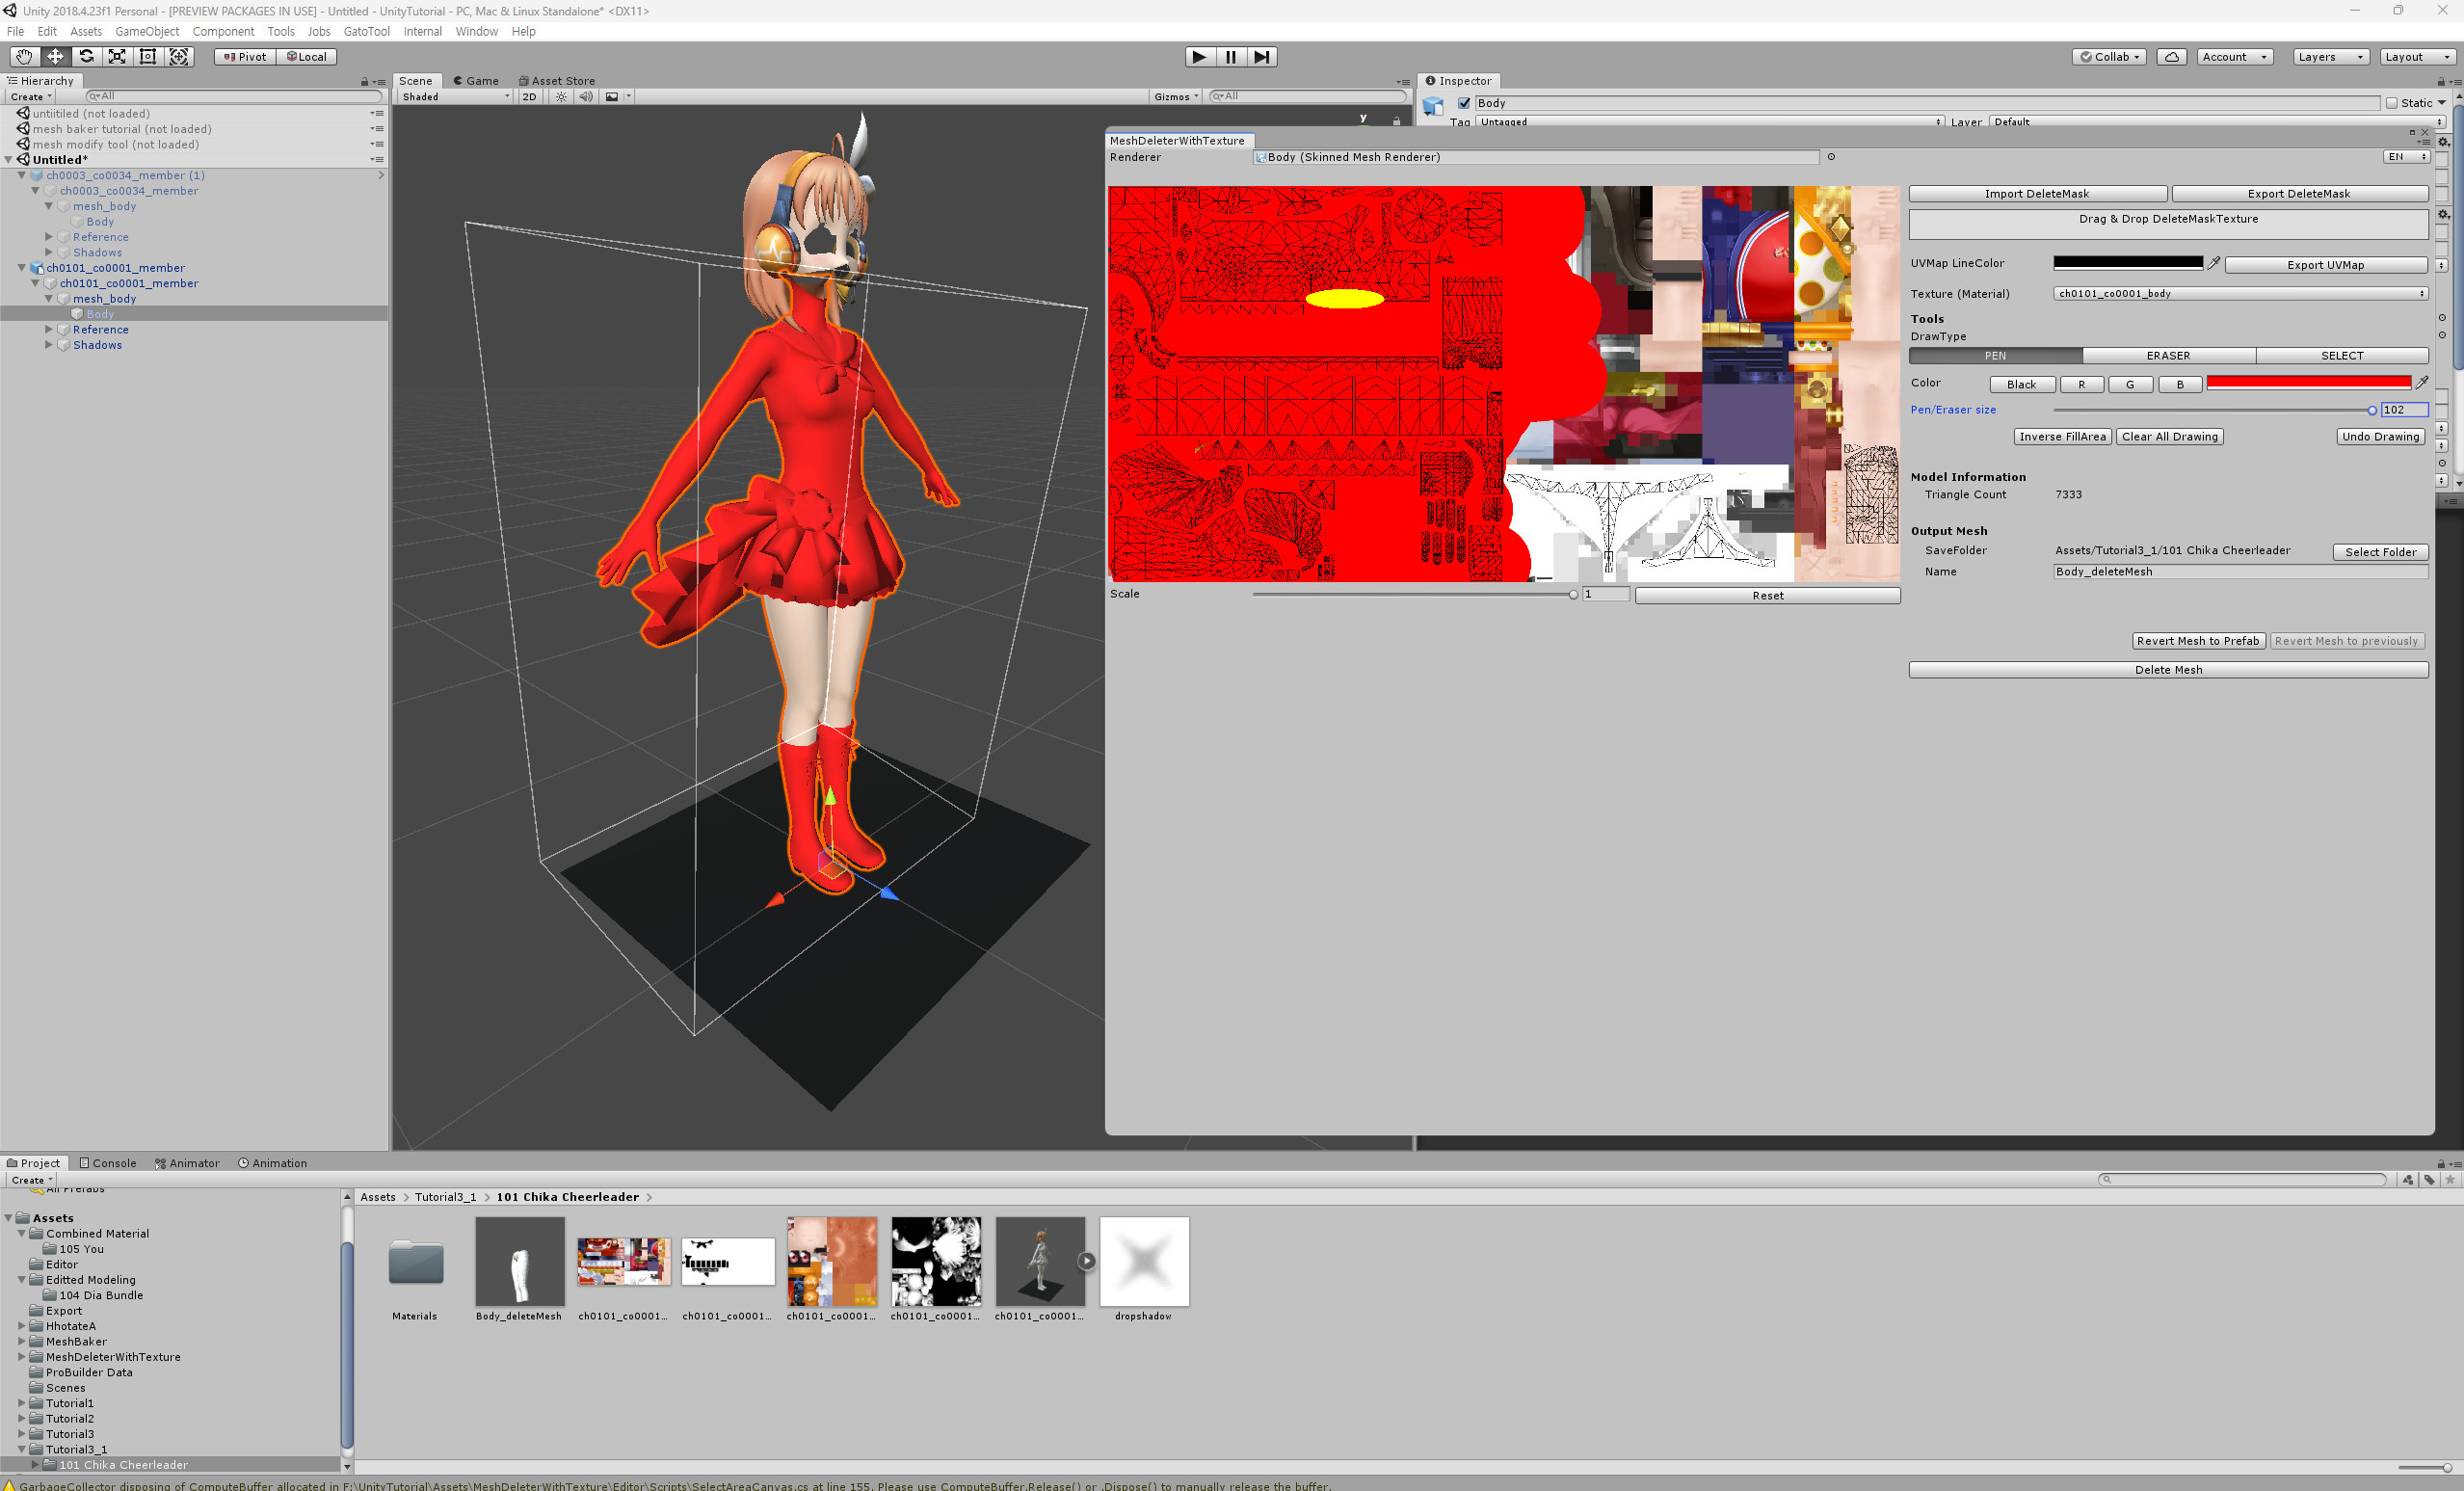
Task: Switch to the Game tab
Action: (x=477, y=80)
